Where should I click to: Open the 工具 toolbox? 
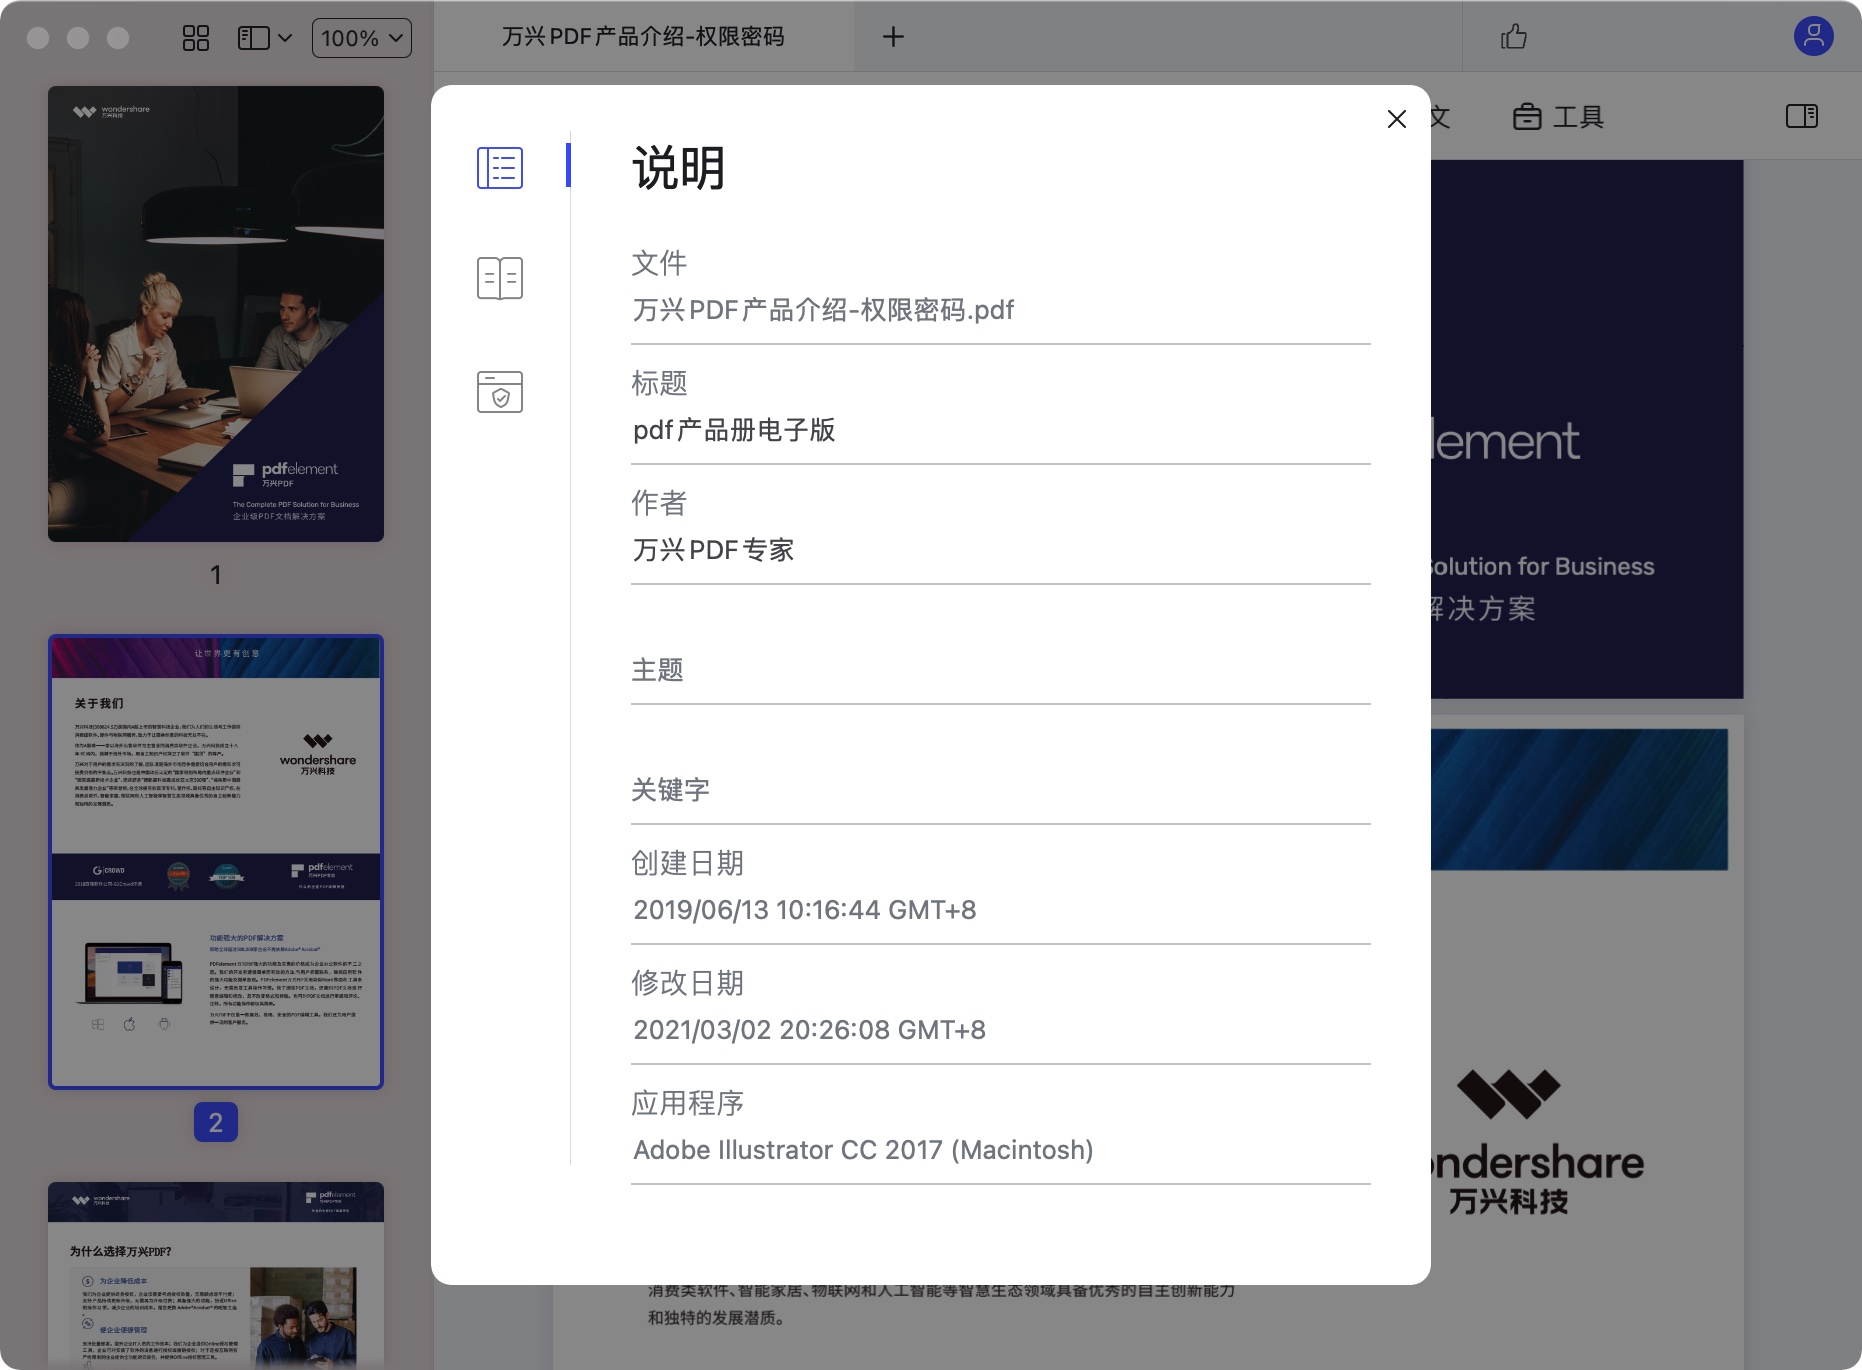click(x=1559, y=117)
